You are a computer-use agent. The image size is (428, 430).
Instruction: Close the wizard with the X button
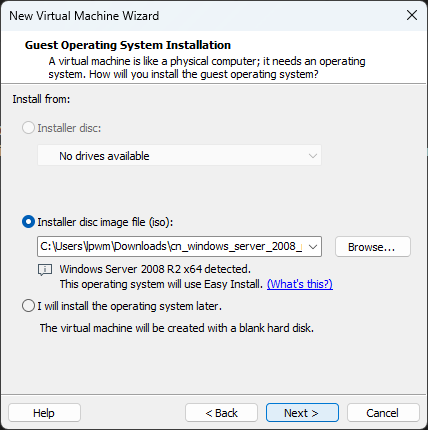(412, 15)
